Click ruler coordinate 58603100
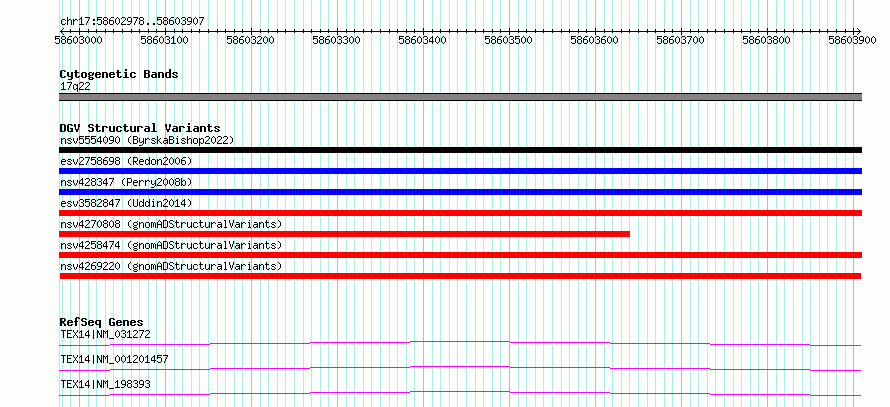Image resolution: width=890 pixels, height=407 pixels. (165, 41)
